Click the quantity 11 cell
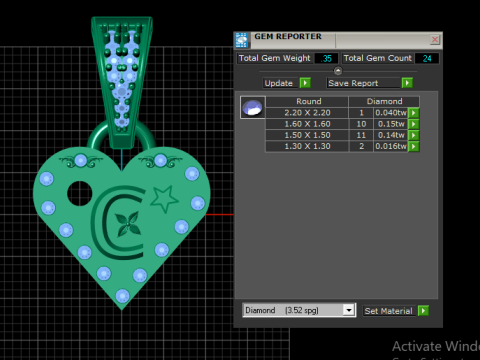Screen dimensions: 480x360 tap(361, 135)
